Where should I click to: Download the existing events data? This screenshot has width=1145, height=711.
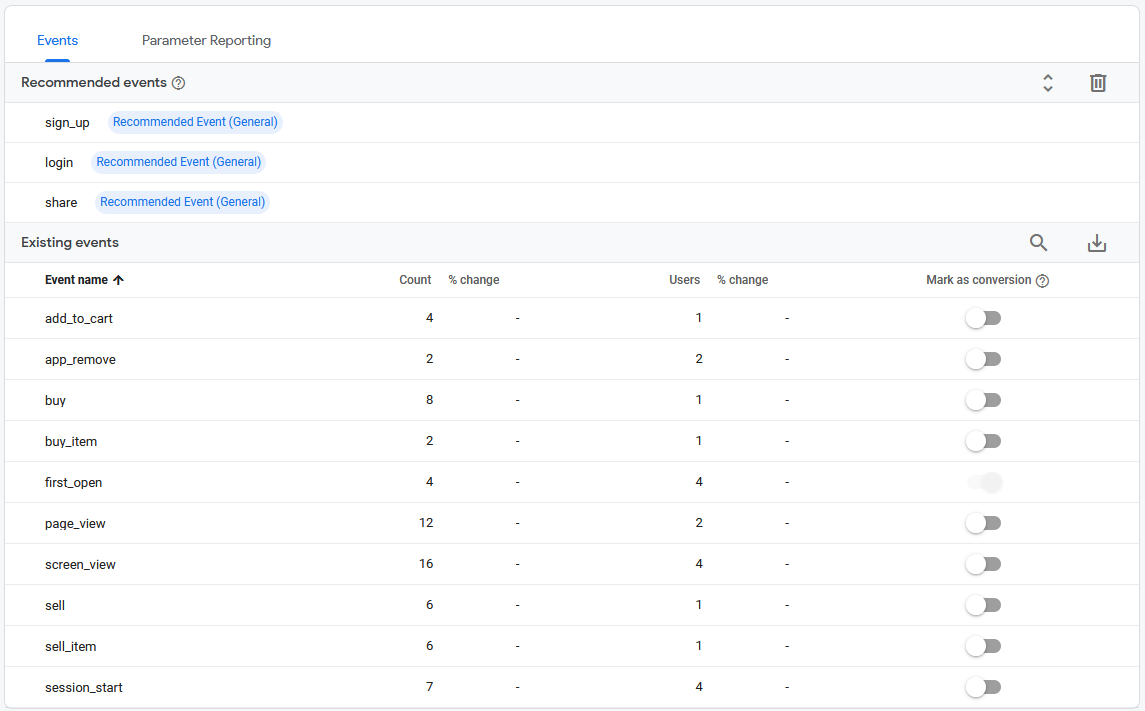click(1097, 243)
